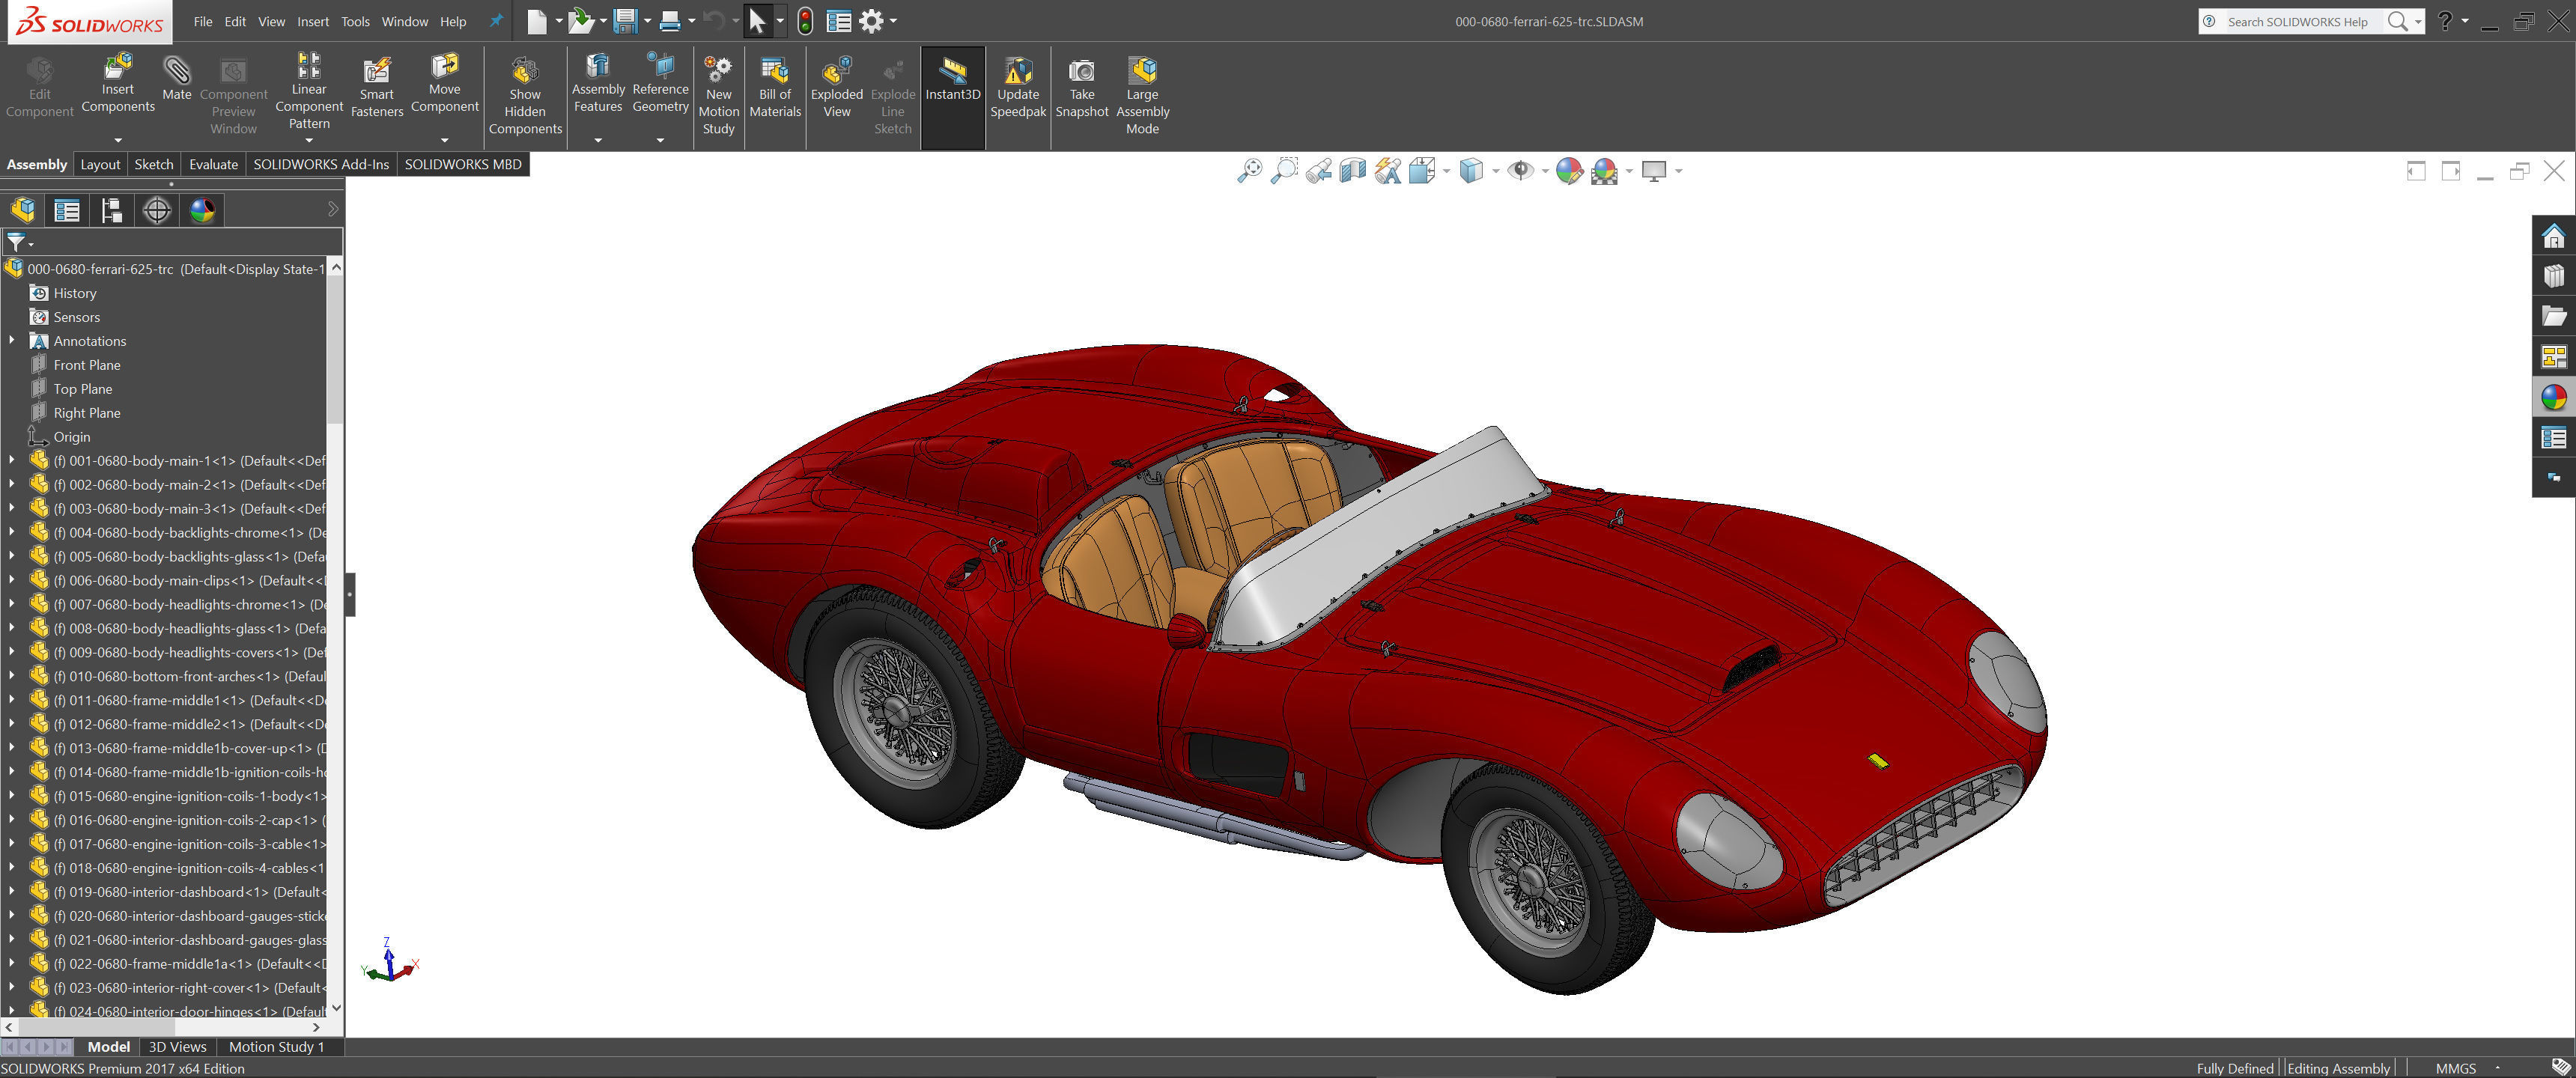The width and height of the screenshot is (2576, 1078).
Task: Open the Insert menu
Action: [313, 21]
